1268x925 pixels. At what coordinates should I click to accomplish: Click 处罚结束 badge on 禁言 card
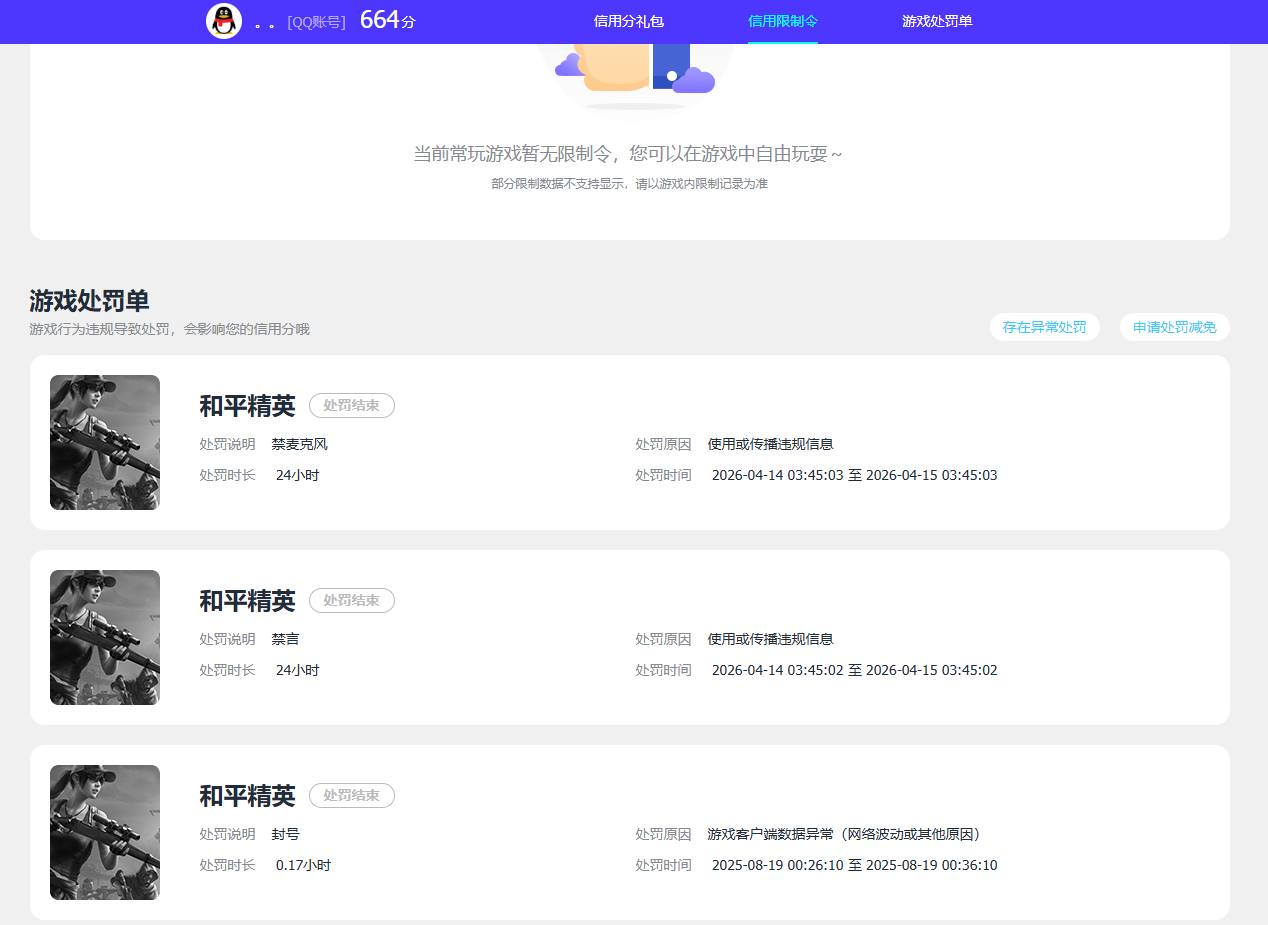click(352, 600)
